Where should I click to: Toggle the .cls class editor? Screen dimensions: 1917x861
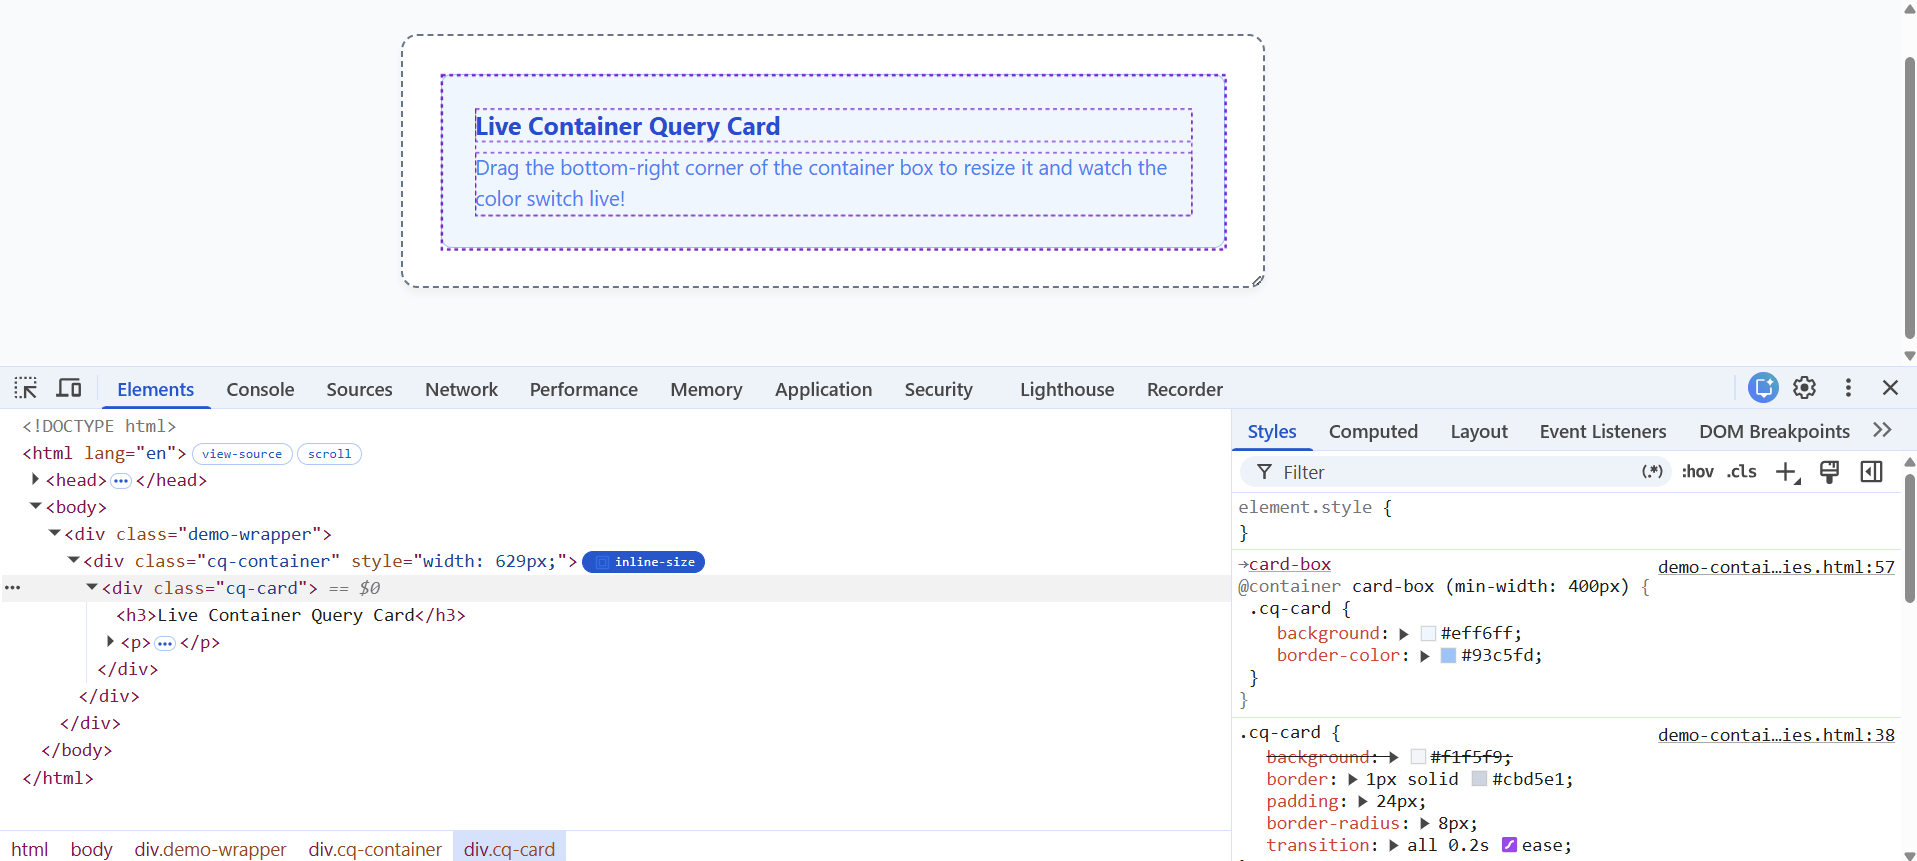click(1741, 472)
